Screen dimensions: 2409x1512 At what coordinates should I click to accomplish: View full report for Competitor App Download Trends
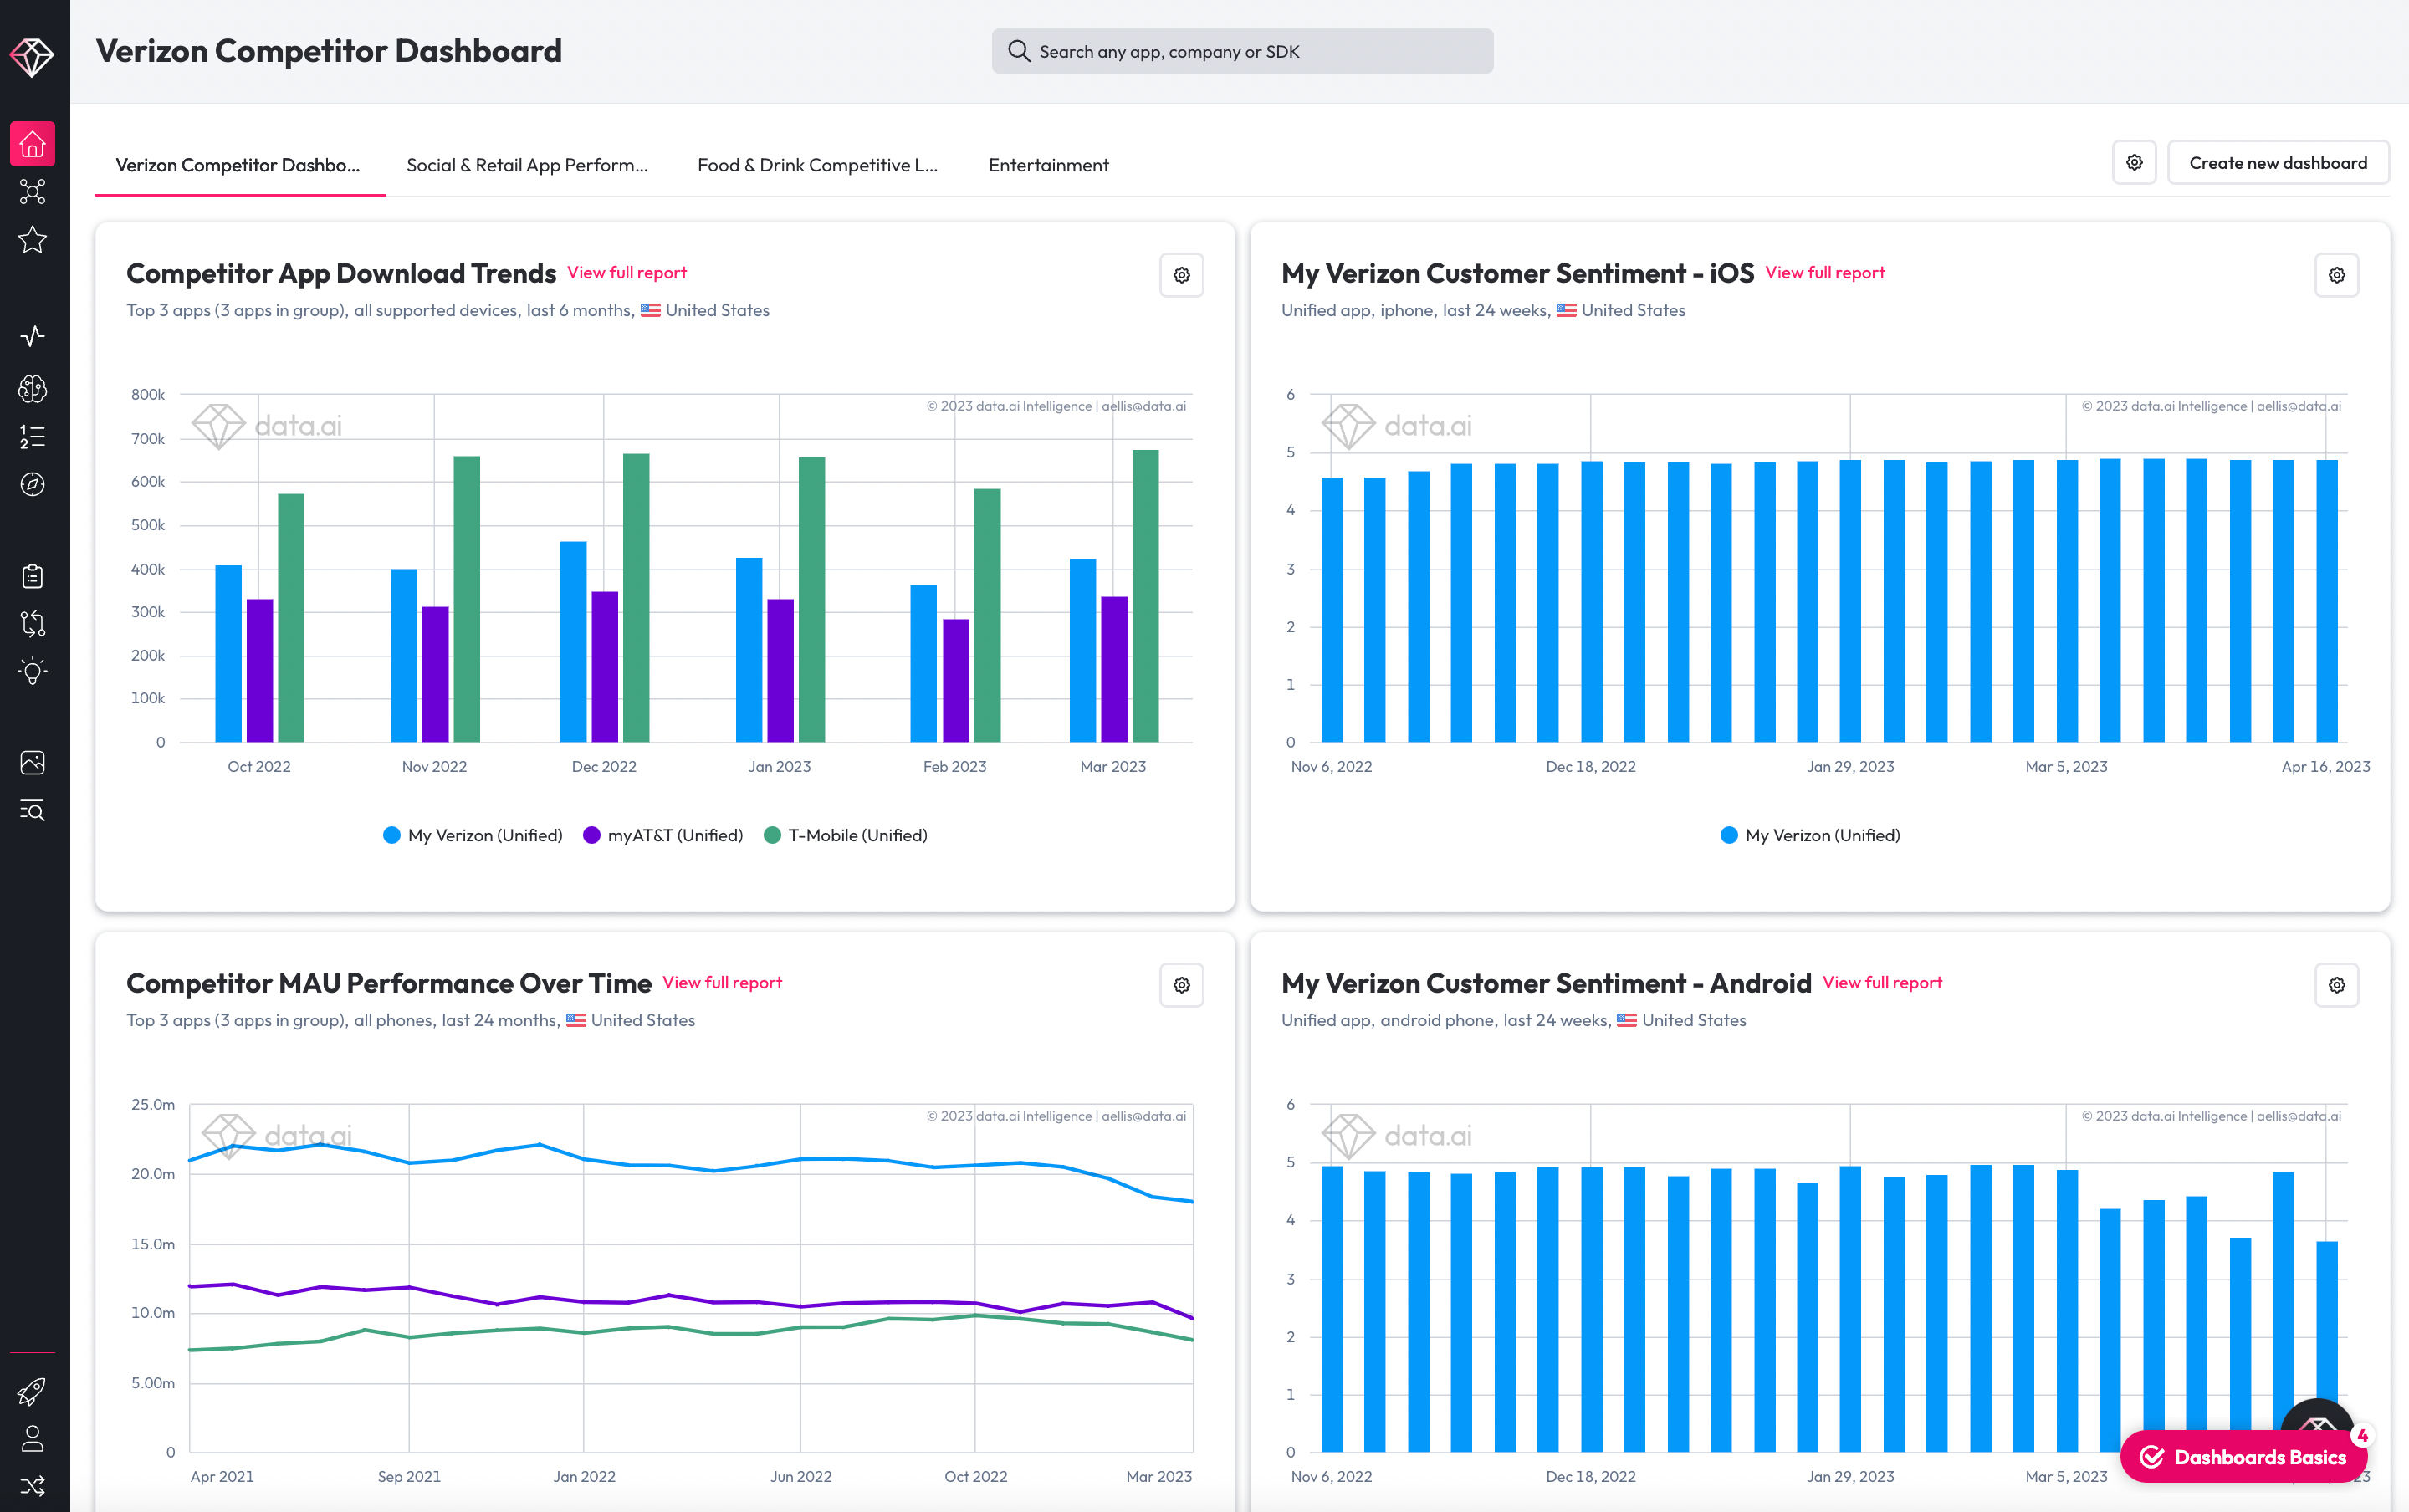click(x=627, y=273)
